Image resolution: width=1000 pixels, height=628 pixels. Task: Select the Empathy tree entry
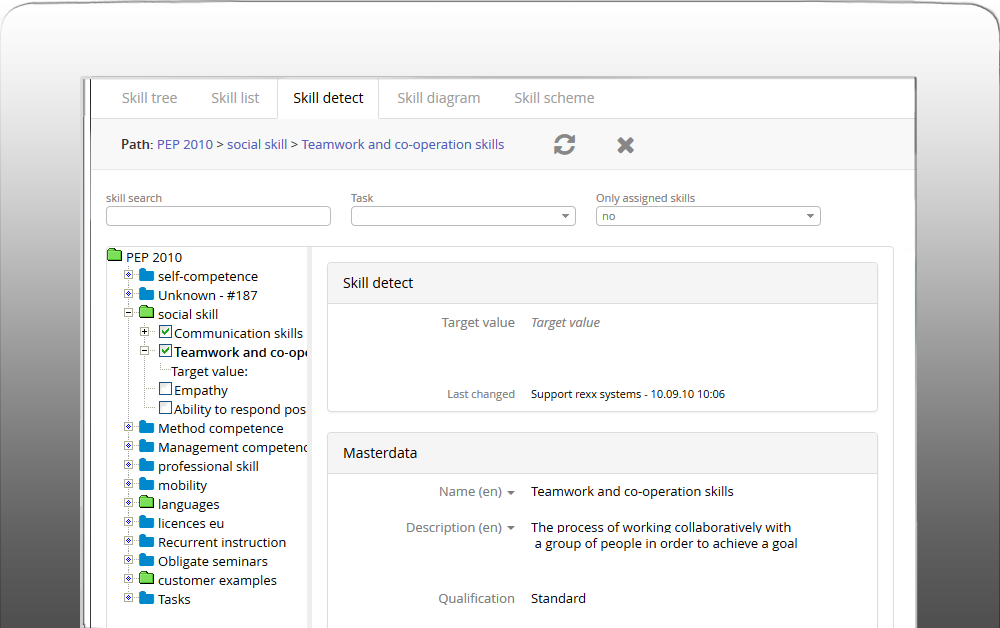coord(201,390)
